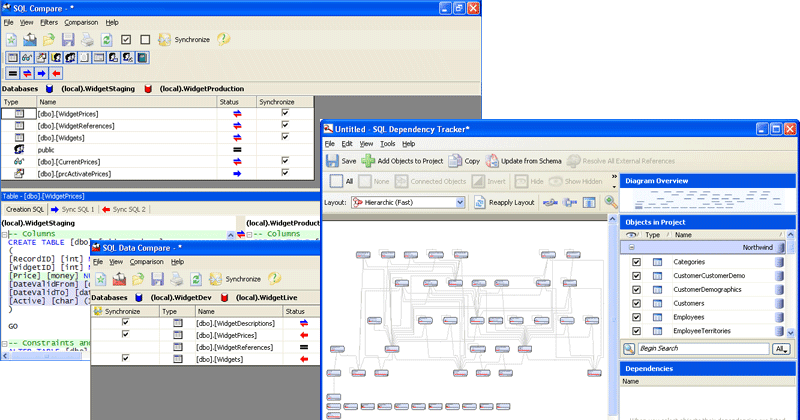Click the table view icon next to Reapply Layout
Image resolution: width=800 pixels, height=420 pixels.
click(589, 203)
